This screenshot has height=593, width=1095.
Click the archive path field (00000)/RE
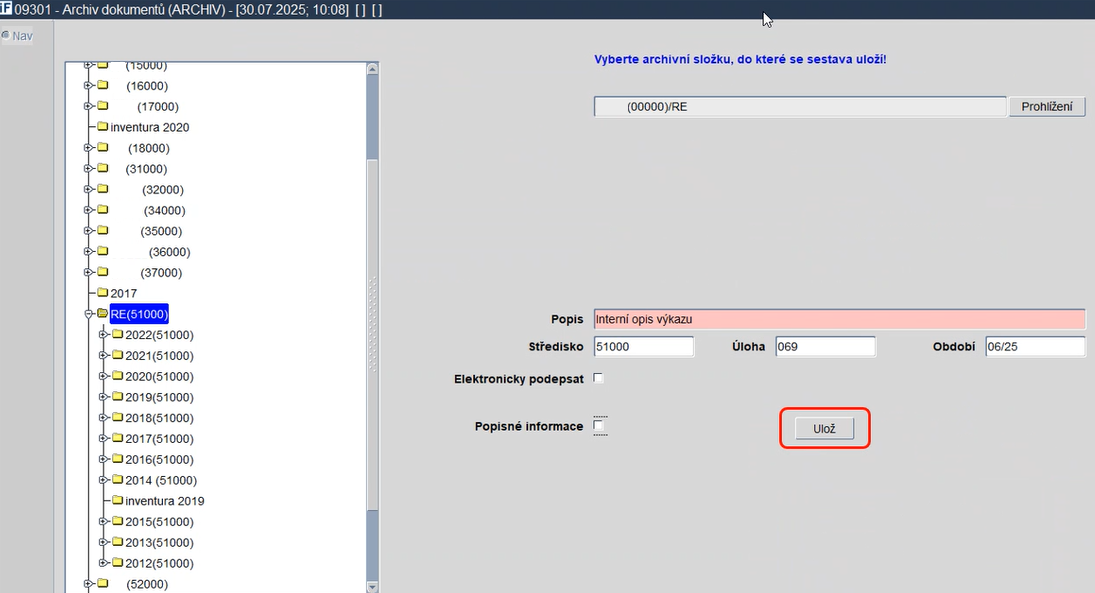(x=800, y=107)
